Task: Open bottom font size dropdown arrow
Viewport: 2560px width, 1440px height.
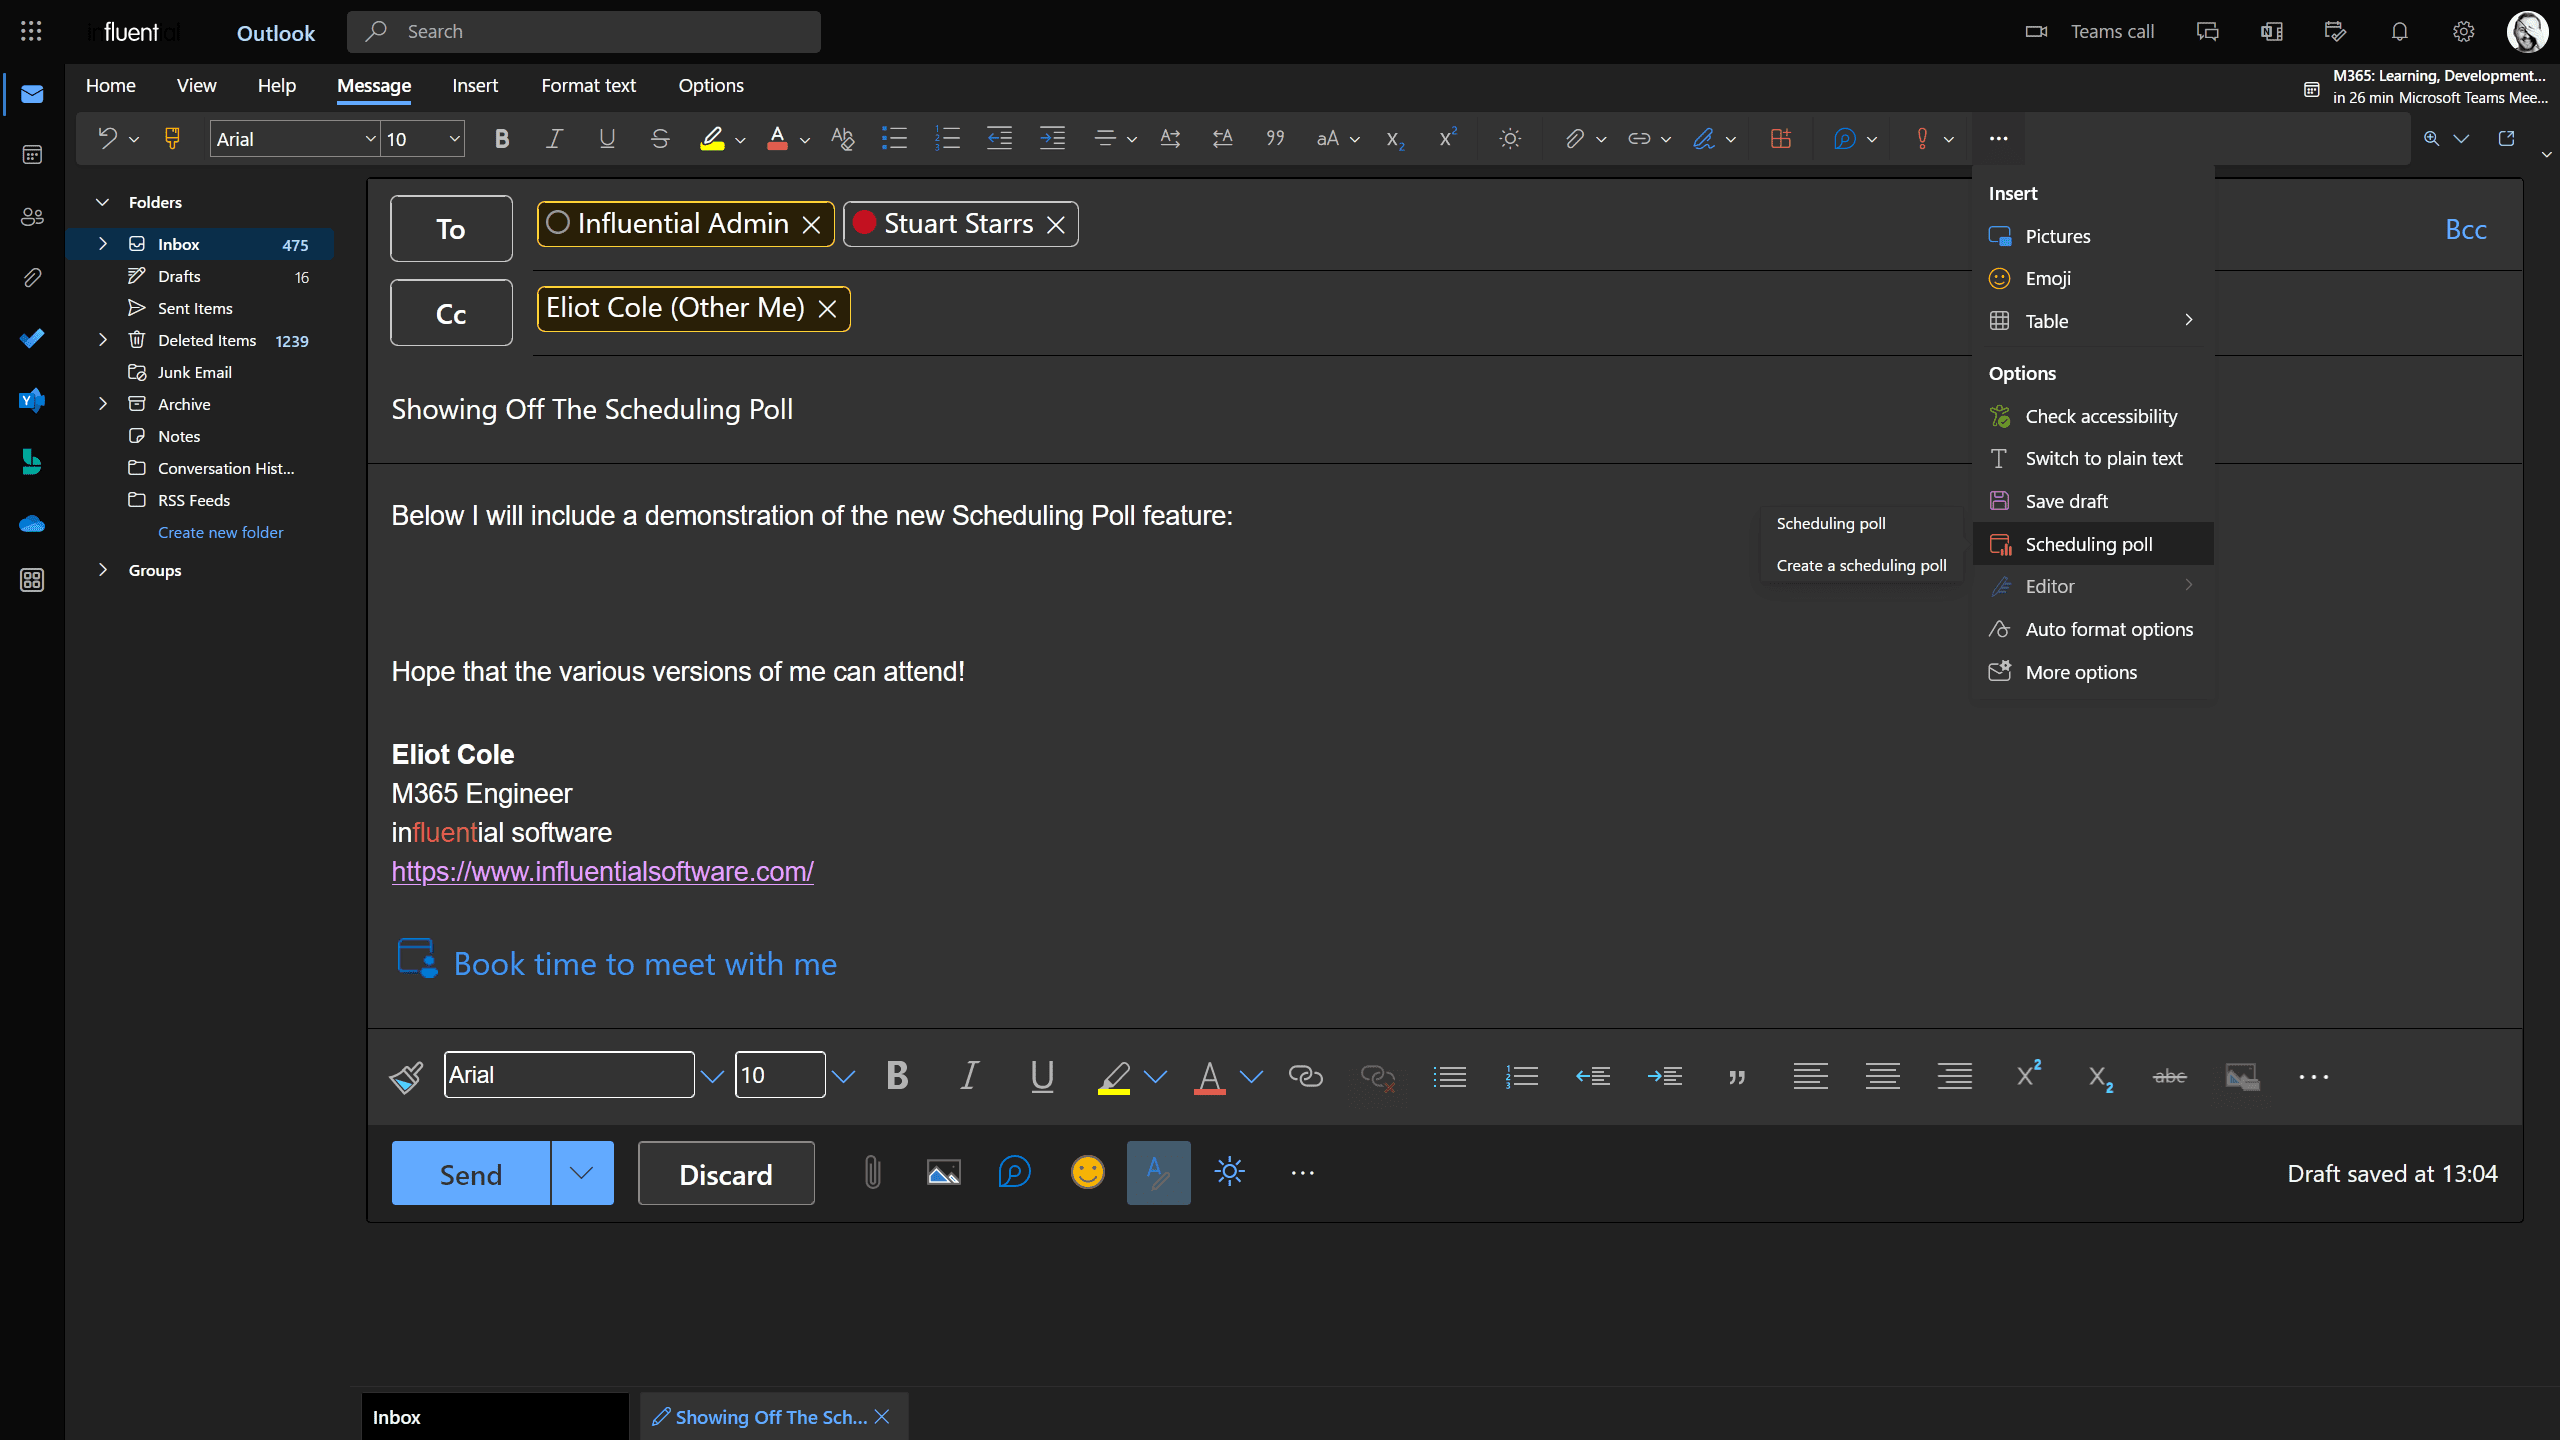Action: 843,1076
